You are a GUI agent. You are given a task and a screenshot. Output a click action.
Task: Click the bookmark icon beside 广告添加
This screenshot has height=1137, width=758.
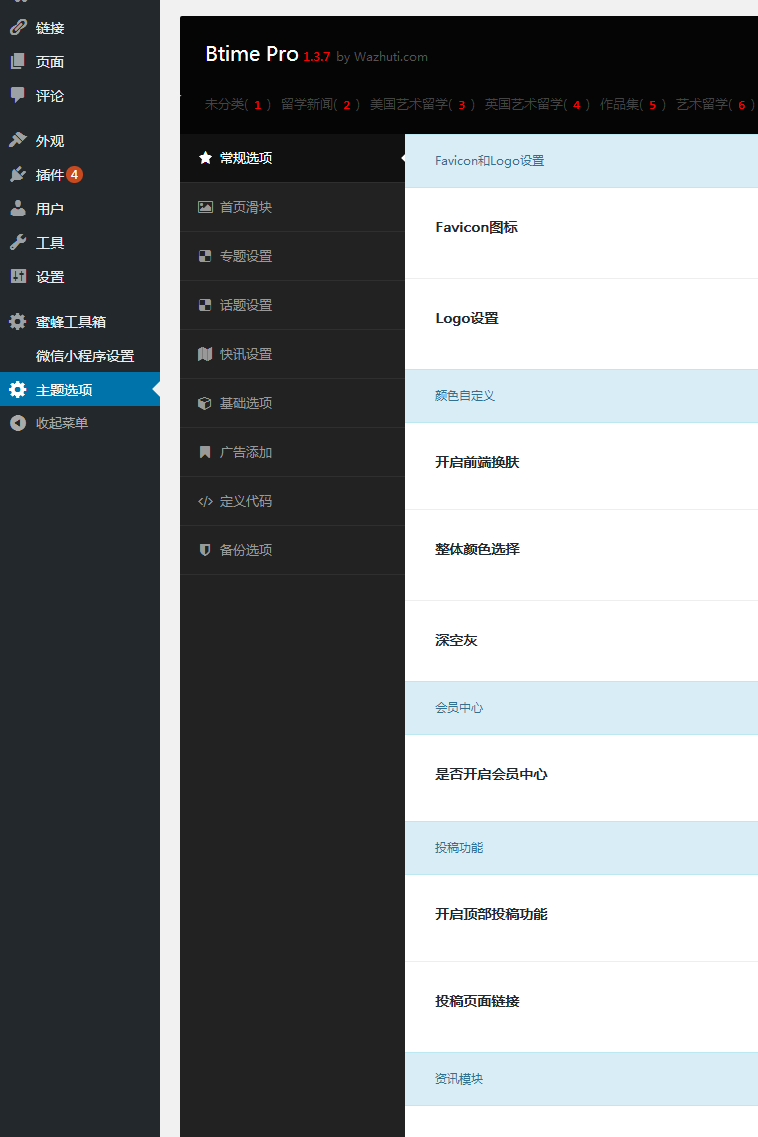(x=205, y=452)
